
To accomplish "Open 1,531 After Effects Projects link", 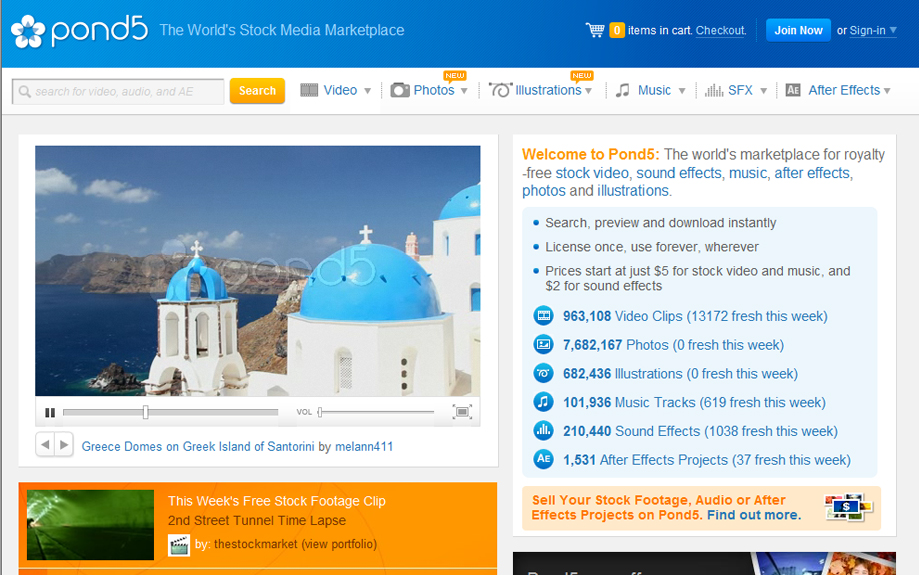I will click(x=707, y=460).
